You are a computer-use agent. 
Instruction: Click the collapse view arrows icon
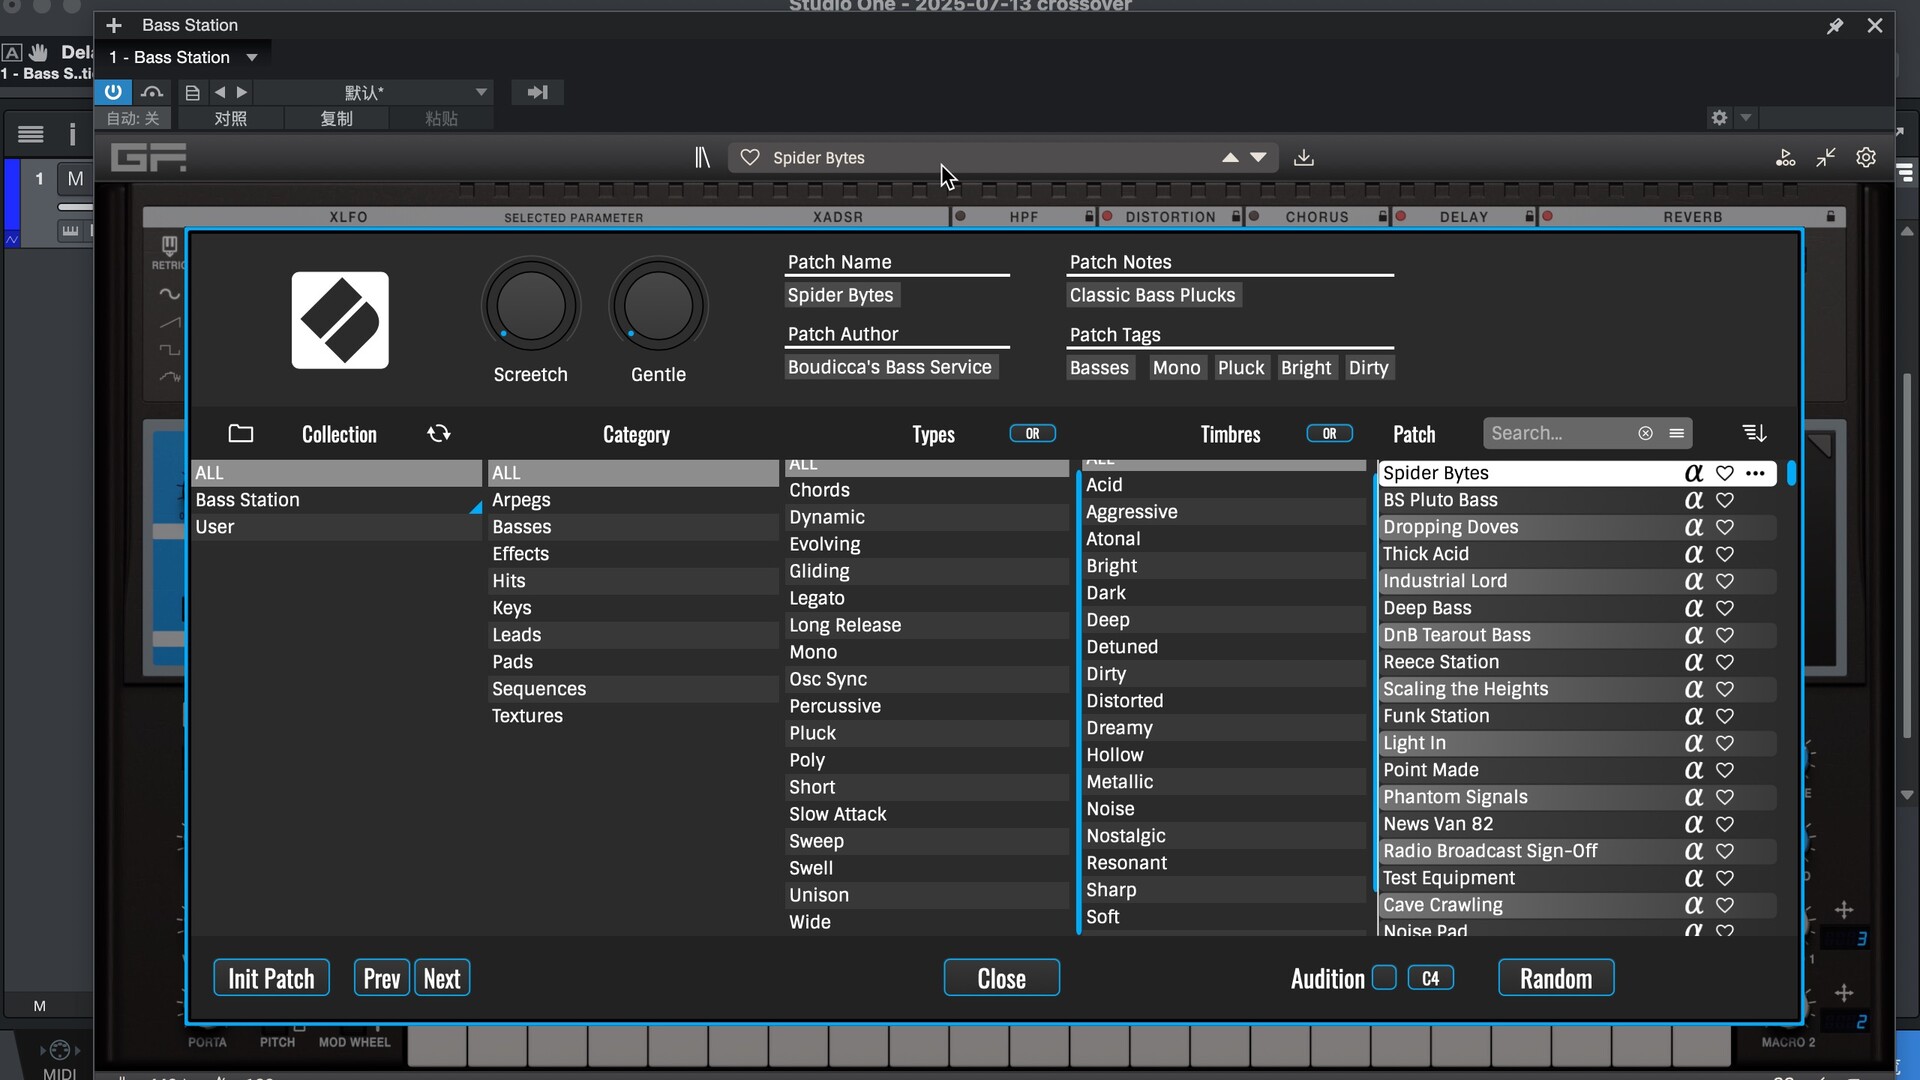(x=1826, y=157)
